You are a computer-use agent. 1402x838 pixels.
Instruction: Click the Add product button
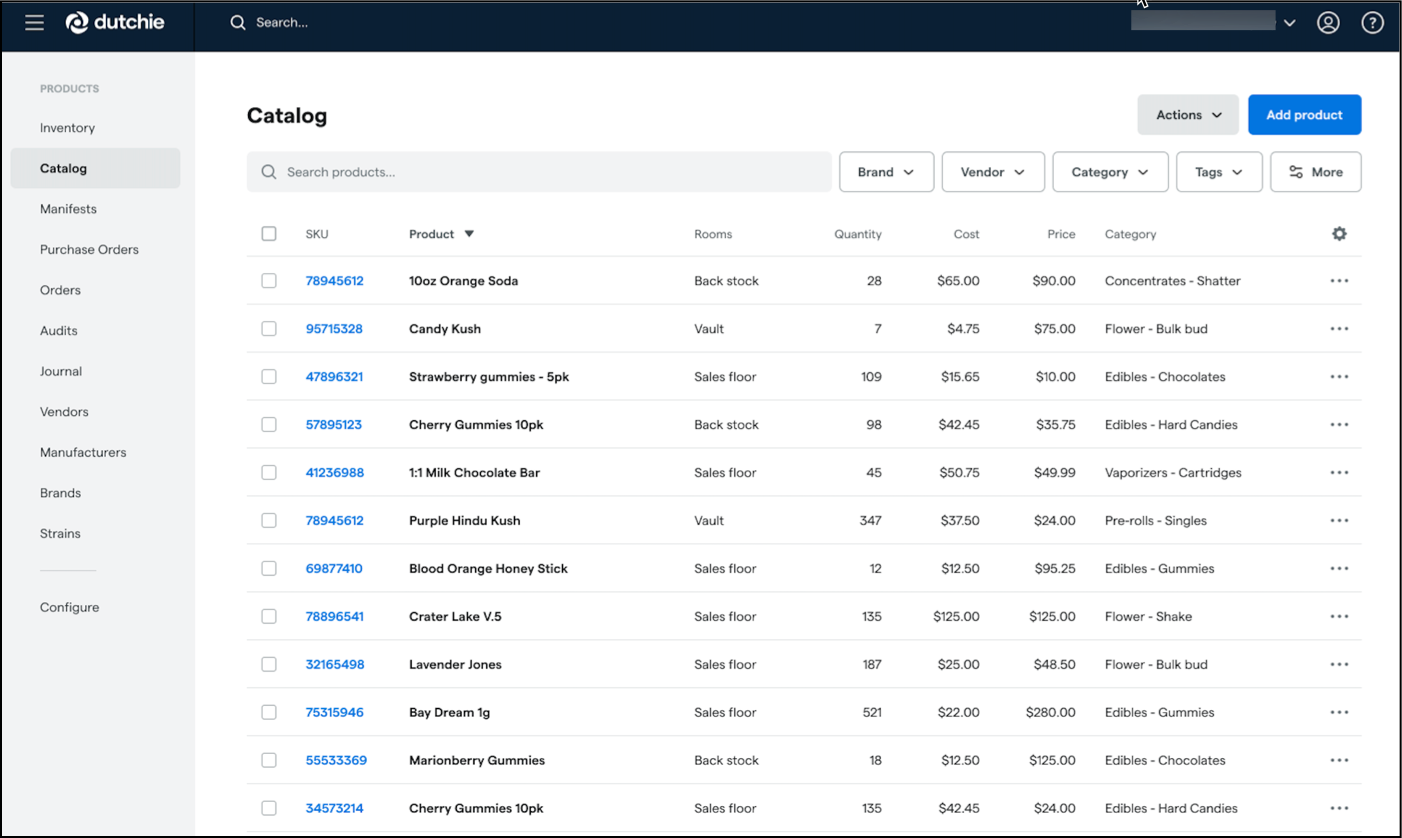[x=1304, y=115]
